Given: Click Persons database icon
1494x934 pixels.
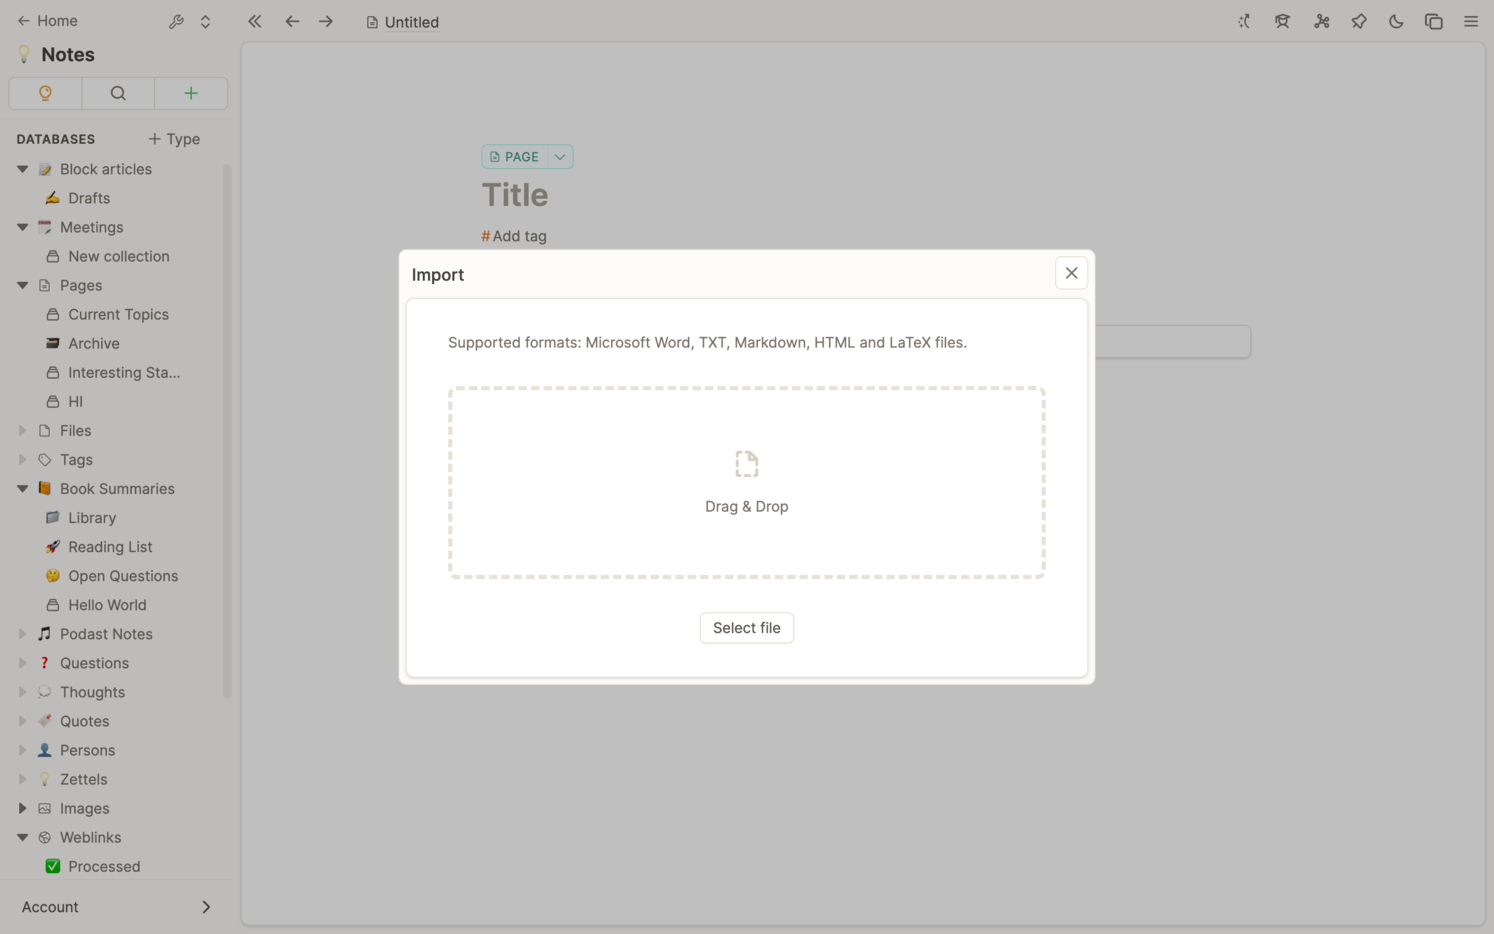Looking at the screenshot, I should coord(44,749).
